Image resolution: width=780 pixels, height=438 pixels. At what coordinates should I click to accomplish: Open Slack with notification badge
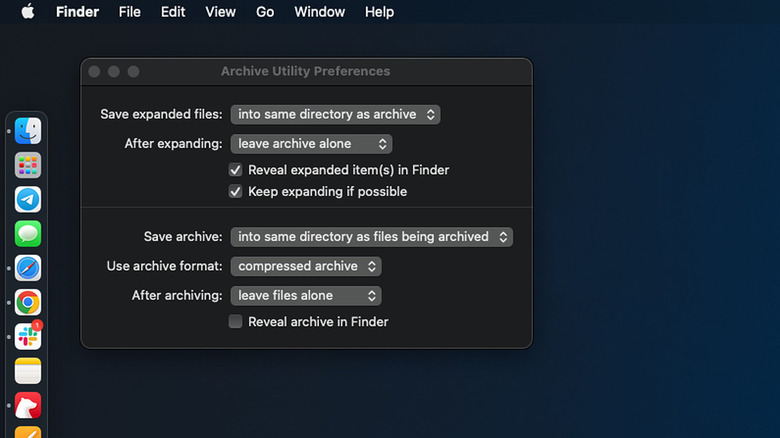[28, 337]
